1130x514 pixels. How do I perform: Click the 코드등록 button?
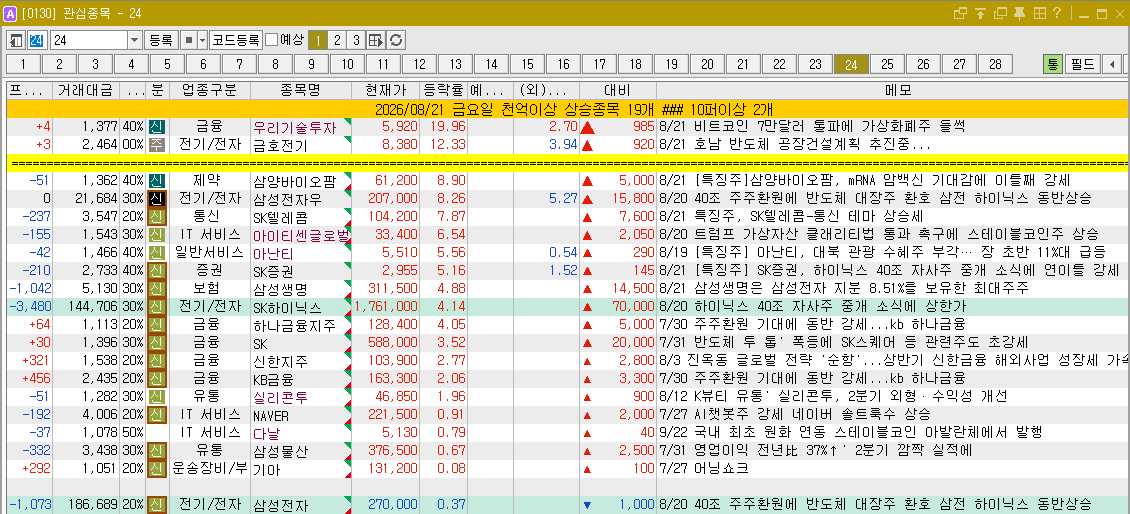point(236,40)
